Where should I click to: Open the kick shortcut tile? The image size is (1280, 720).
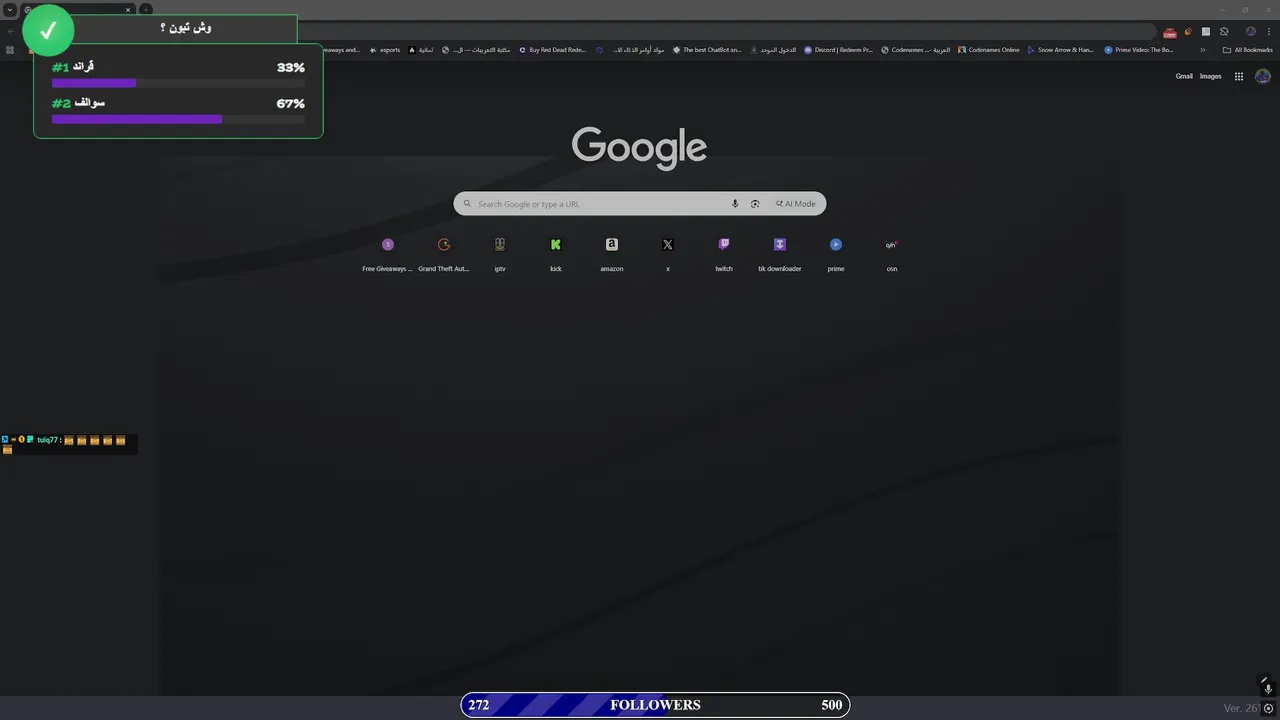556,254
